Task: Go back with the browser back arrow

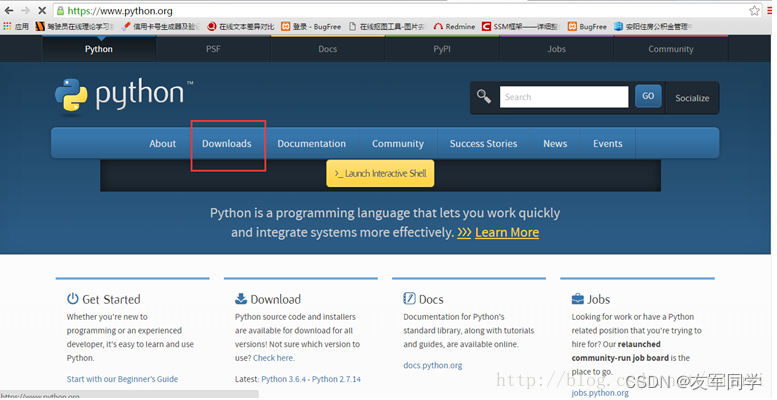Action: [x=9, y=10]
